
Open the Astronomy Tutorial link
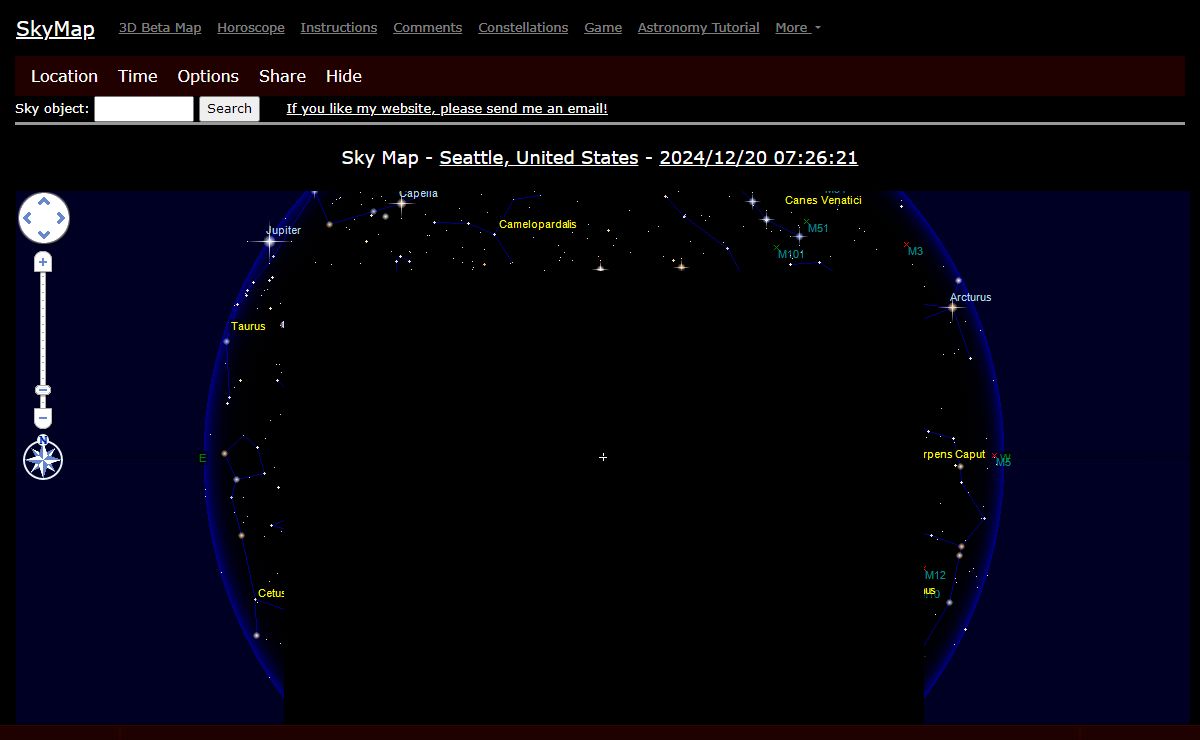(x=699, y=28)
